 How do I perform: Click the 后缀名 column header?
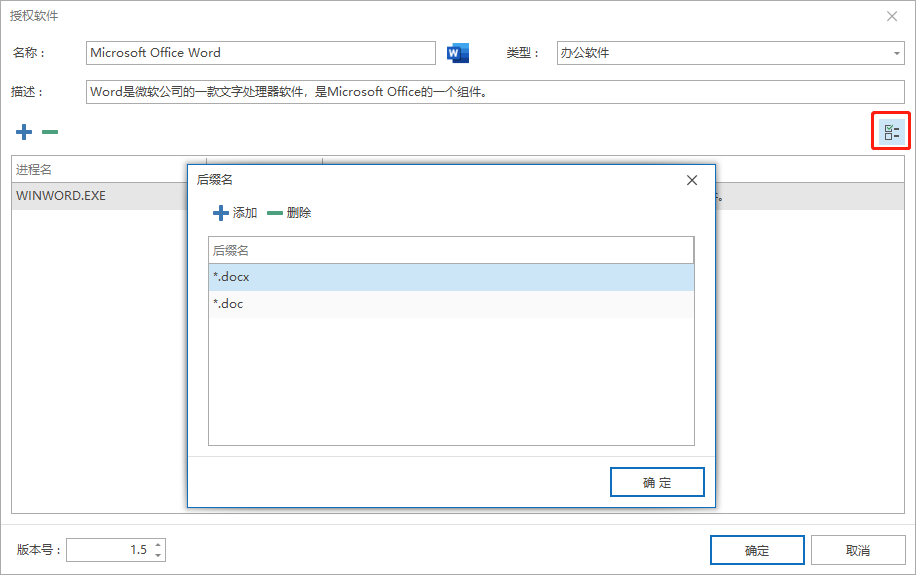[x=451, y=251]
